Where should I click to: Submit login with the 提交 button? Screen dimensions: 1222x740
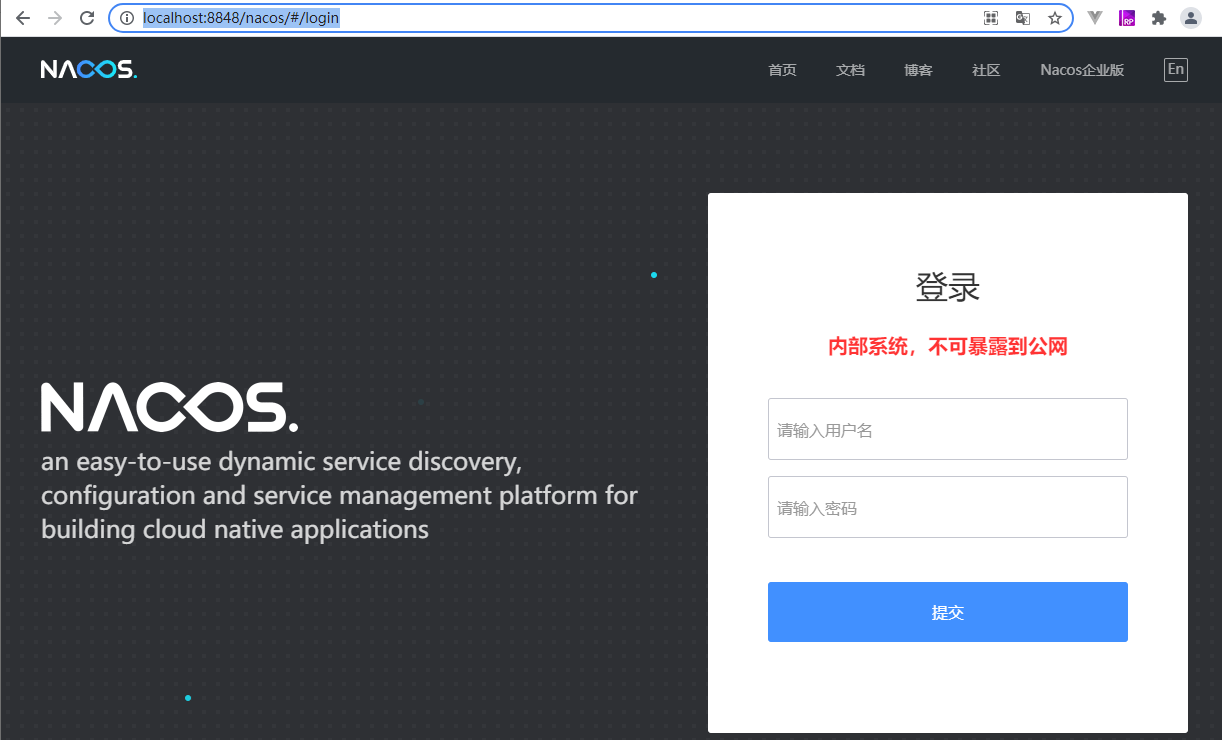pos(948,612)
